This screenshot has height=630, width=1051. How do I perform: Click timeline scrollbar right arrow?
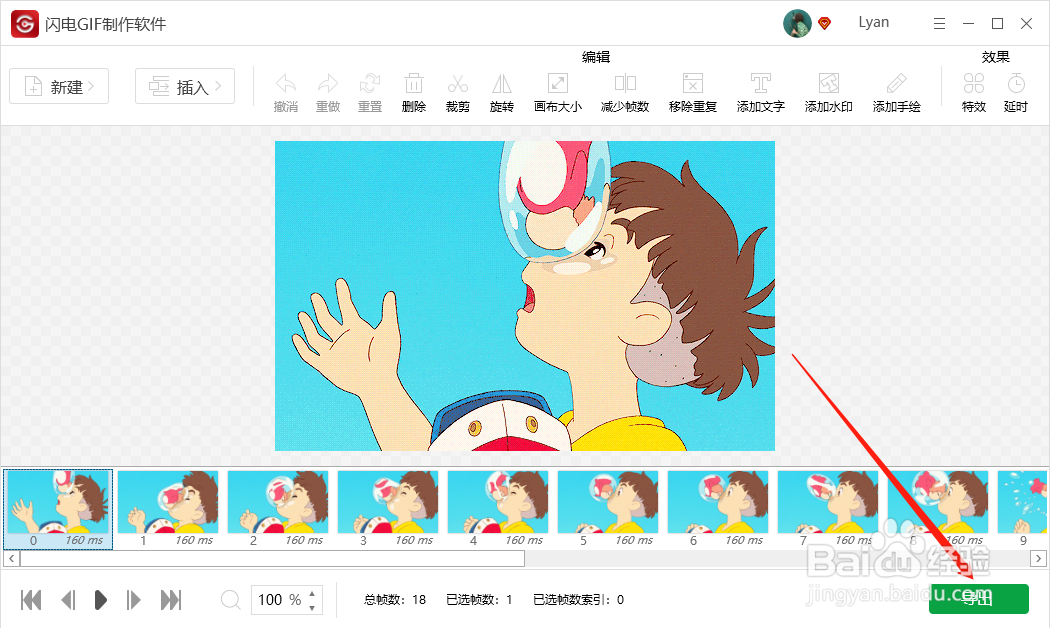click(1038, 558)
